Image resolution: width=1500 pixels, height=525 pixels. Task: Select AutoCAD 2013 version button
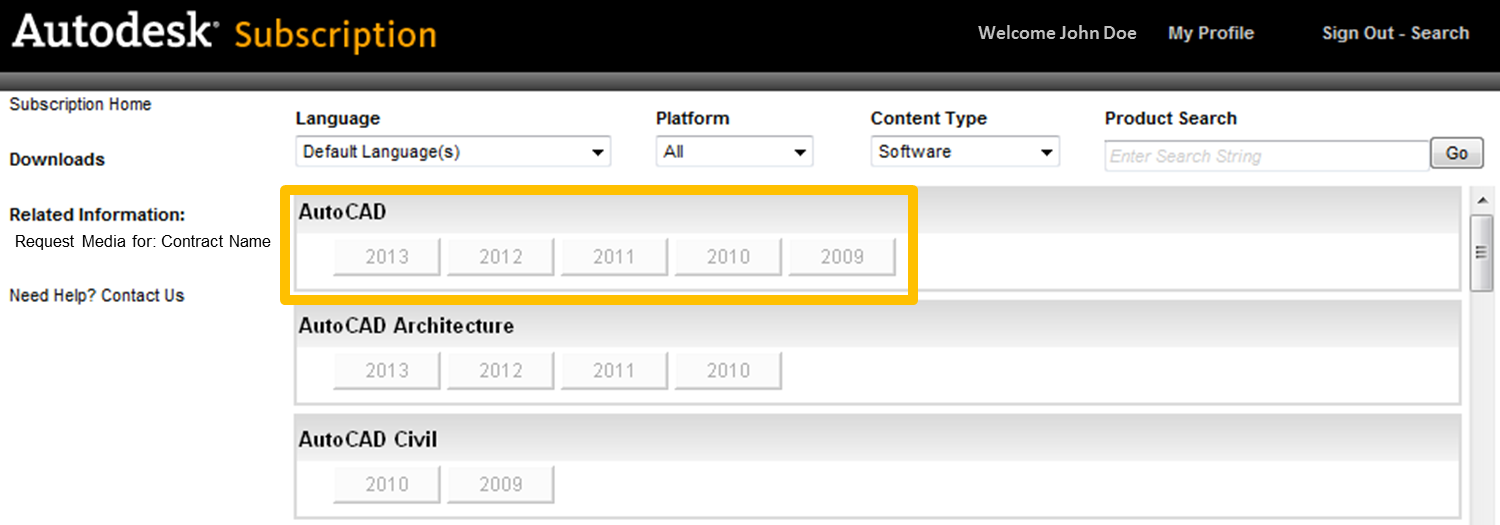pyautogui.click(x=387, y=257)
